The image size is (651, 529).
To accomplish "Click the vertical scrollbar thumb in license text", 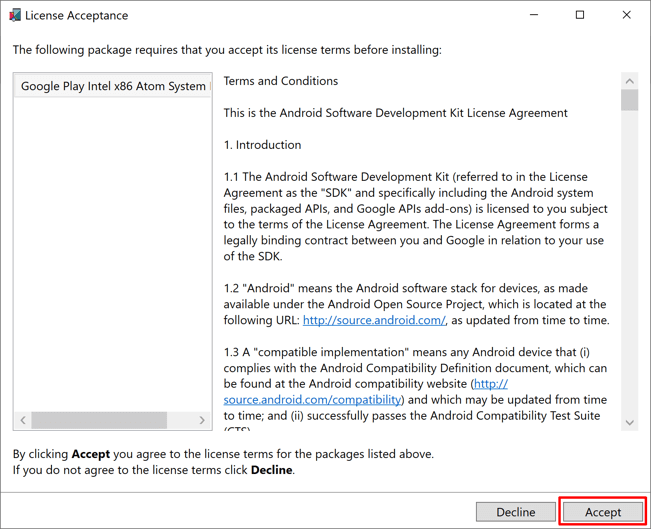I will 629,100.
